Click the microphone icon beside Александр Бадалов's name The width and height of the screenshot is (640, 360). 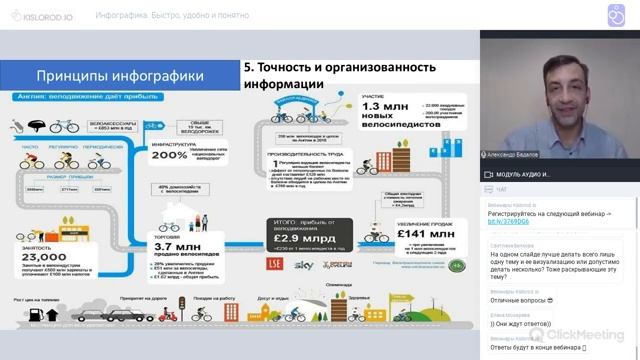point(484,155)
